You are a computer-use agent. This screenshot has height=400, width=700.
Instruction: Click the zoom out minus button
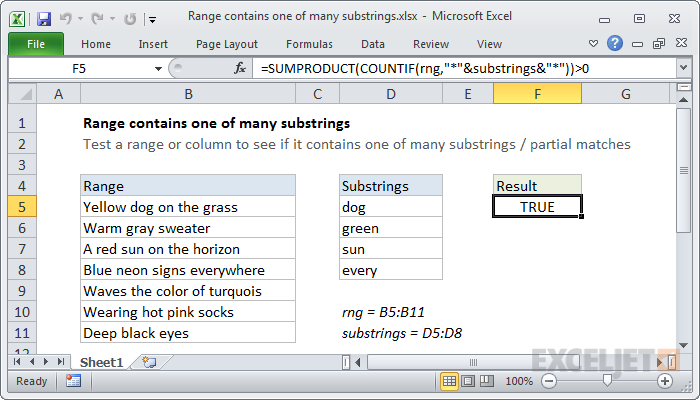(549, 381)
